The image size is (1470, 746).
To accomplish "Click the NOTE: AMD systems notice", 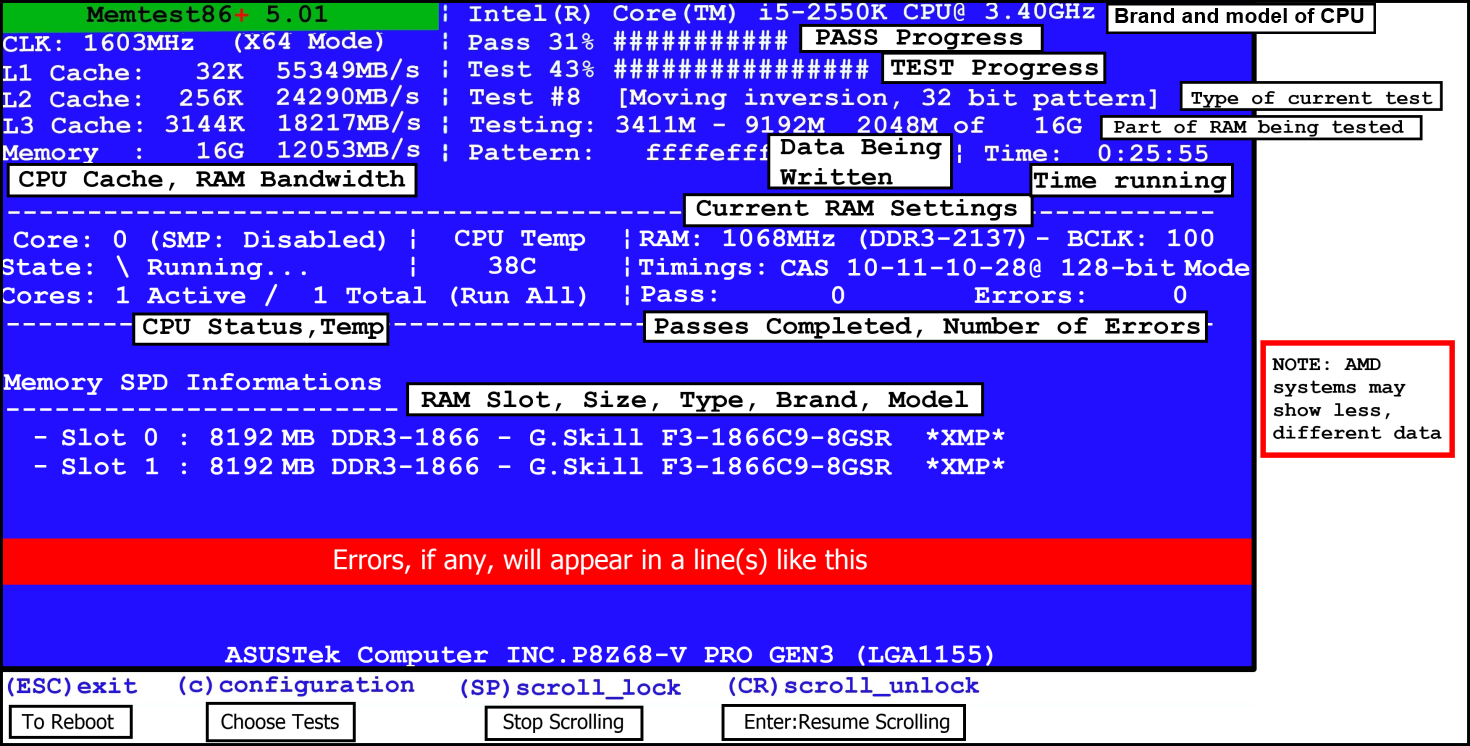I will coord(1357,399).
